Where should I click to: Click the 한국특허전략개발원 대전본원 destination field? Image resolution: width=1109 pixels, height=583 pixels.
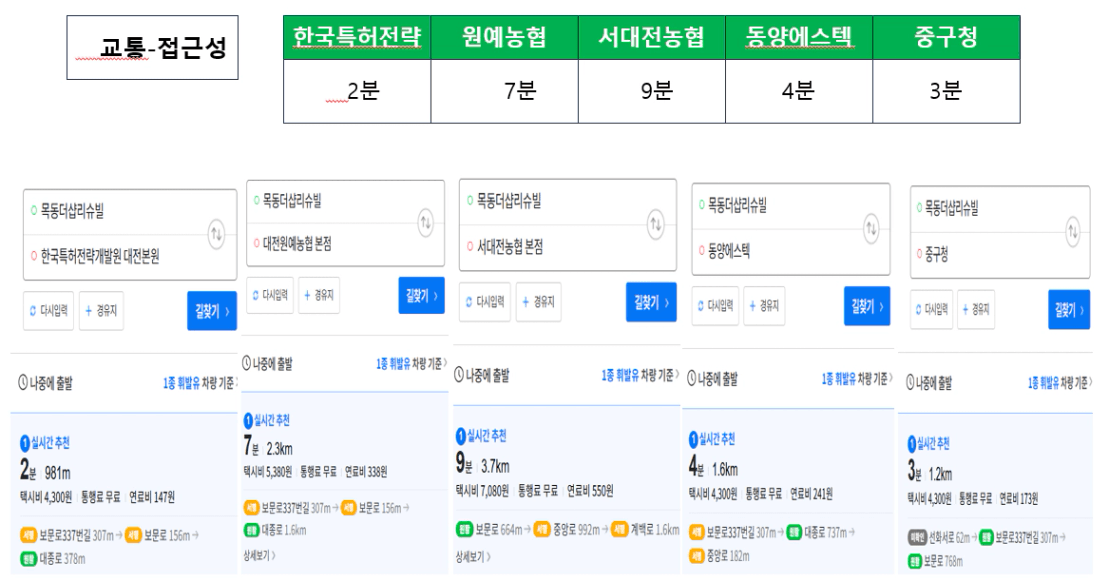[x=100, y=256]
